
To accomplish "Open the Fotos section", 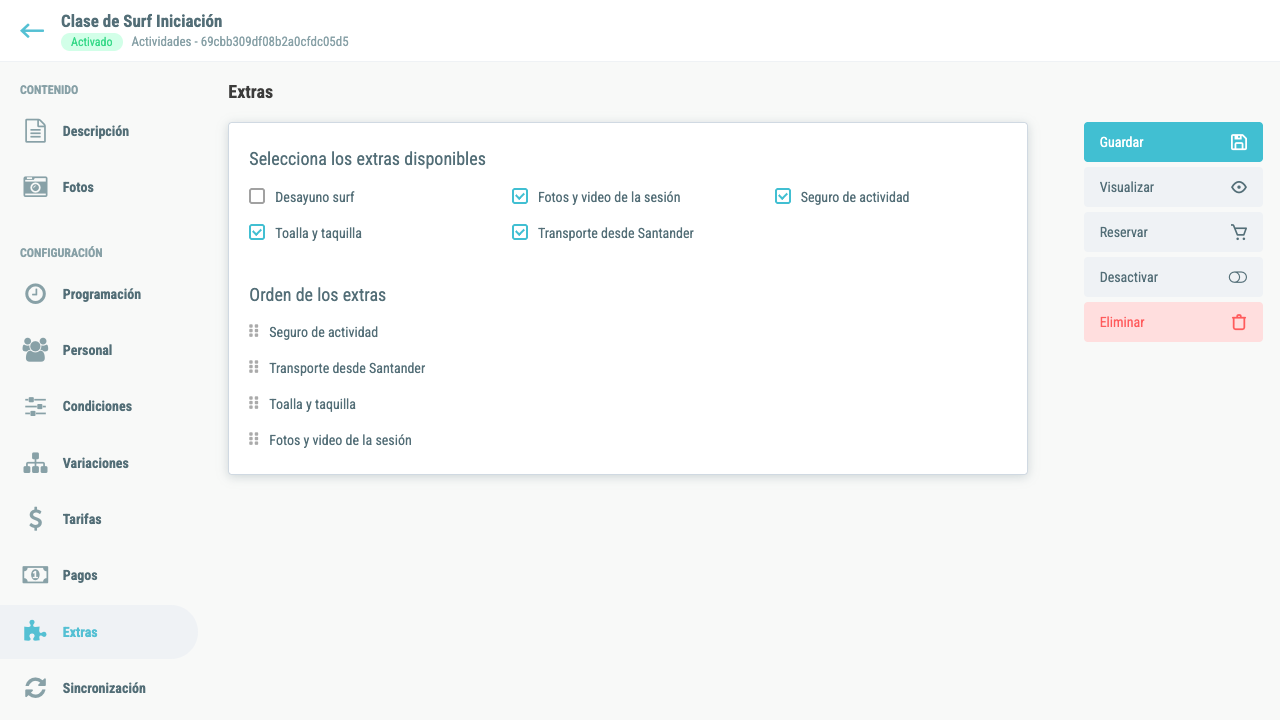I will coord(99,187).
